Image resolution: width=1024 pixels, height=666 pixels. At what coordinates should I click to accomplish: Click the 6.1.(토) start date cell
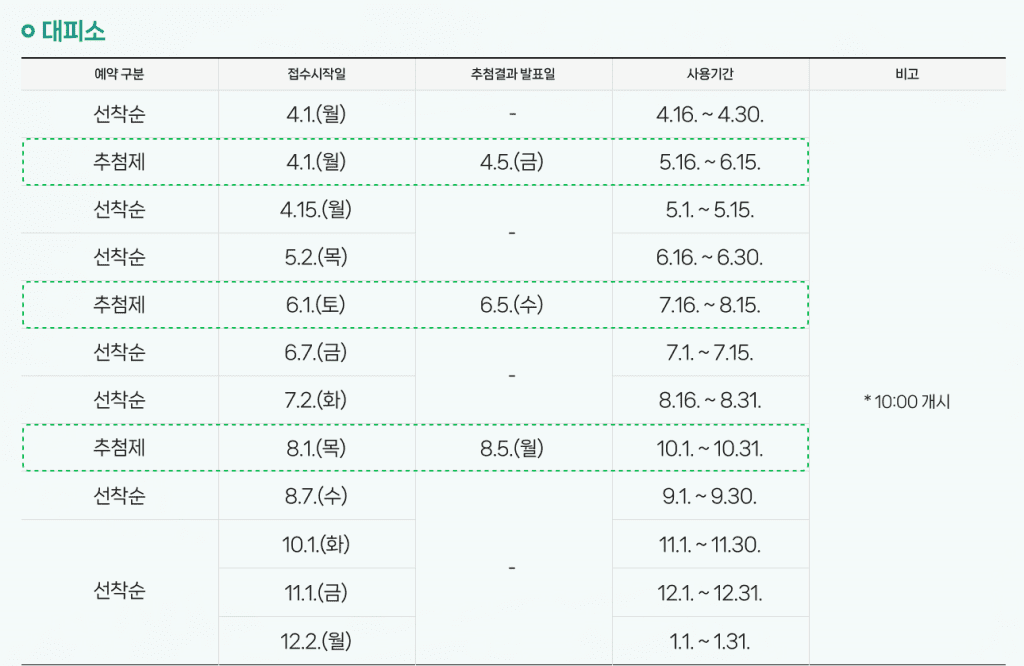316,305
